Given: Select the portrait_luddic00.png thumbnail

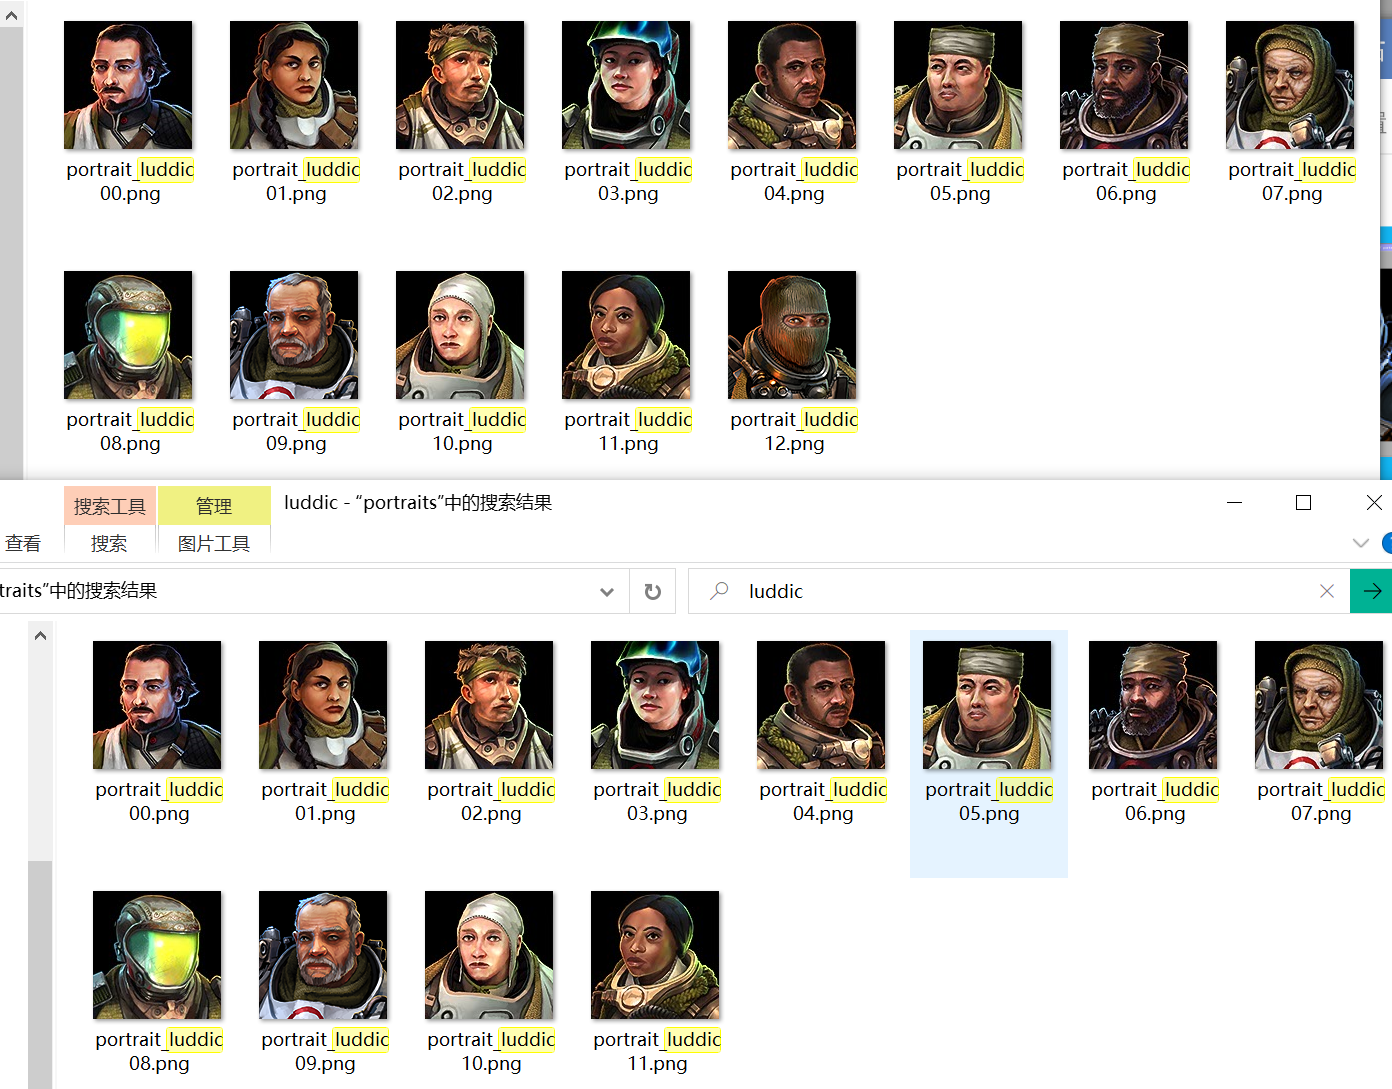Looking at the screenshot, I should pos(157,705).
